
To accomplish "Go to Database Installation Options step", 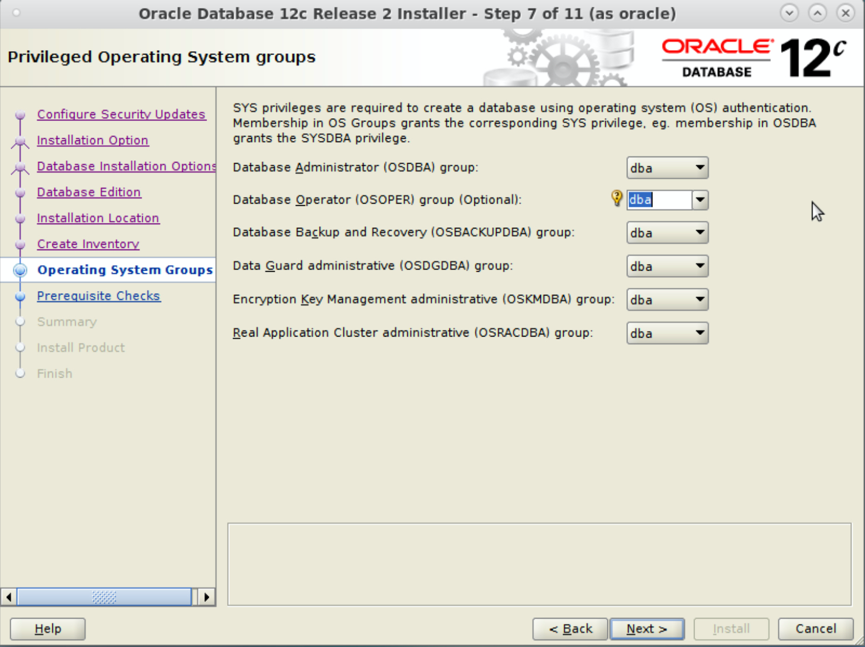I will tap(126, 166).
